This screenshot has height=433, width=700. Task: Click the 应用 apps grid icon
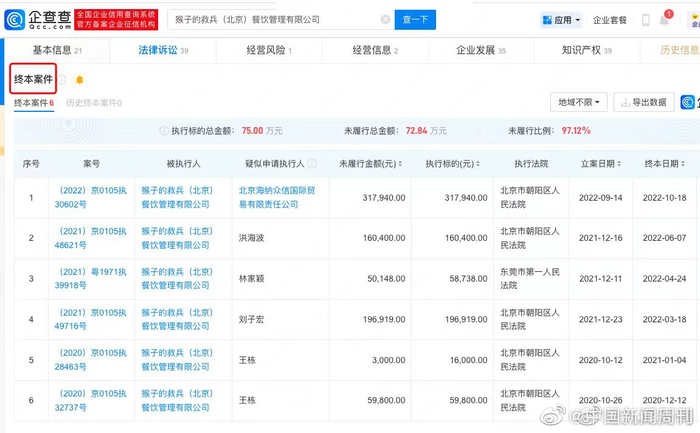[x=548, y=20]
